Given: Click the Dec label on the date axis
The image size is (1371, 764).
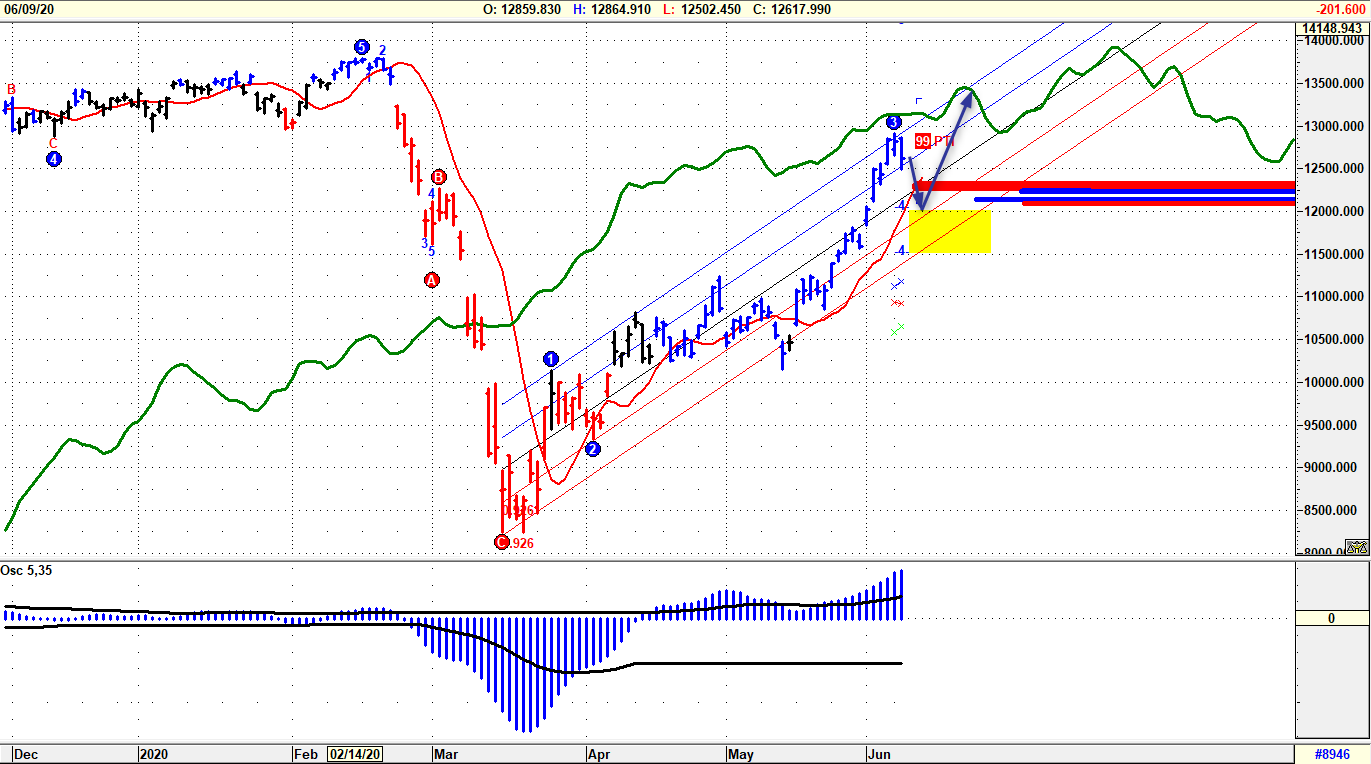Looking at the screenshot, I should tap(25, 754).
